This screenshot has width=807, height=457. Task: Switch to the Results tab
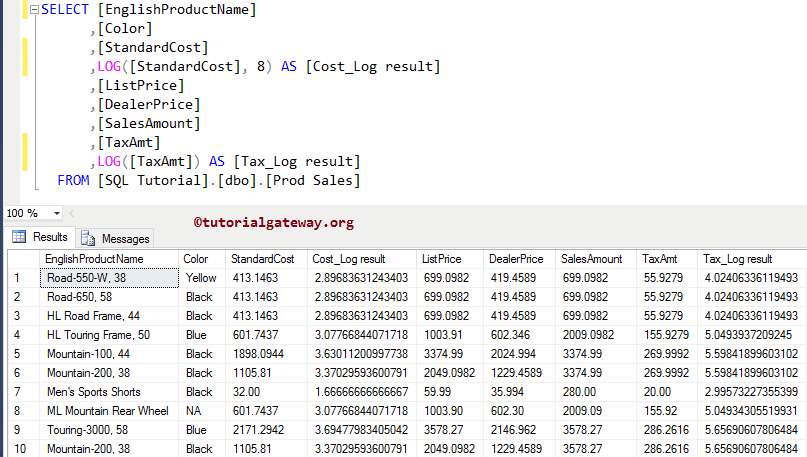pos(40,237)
